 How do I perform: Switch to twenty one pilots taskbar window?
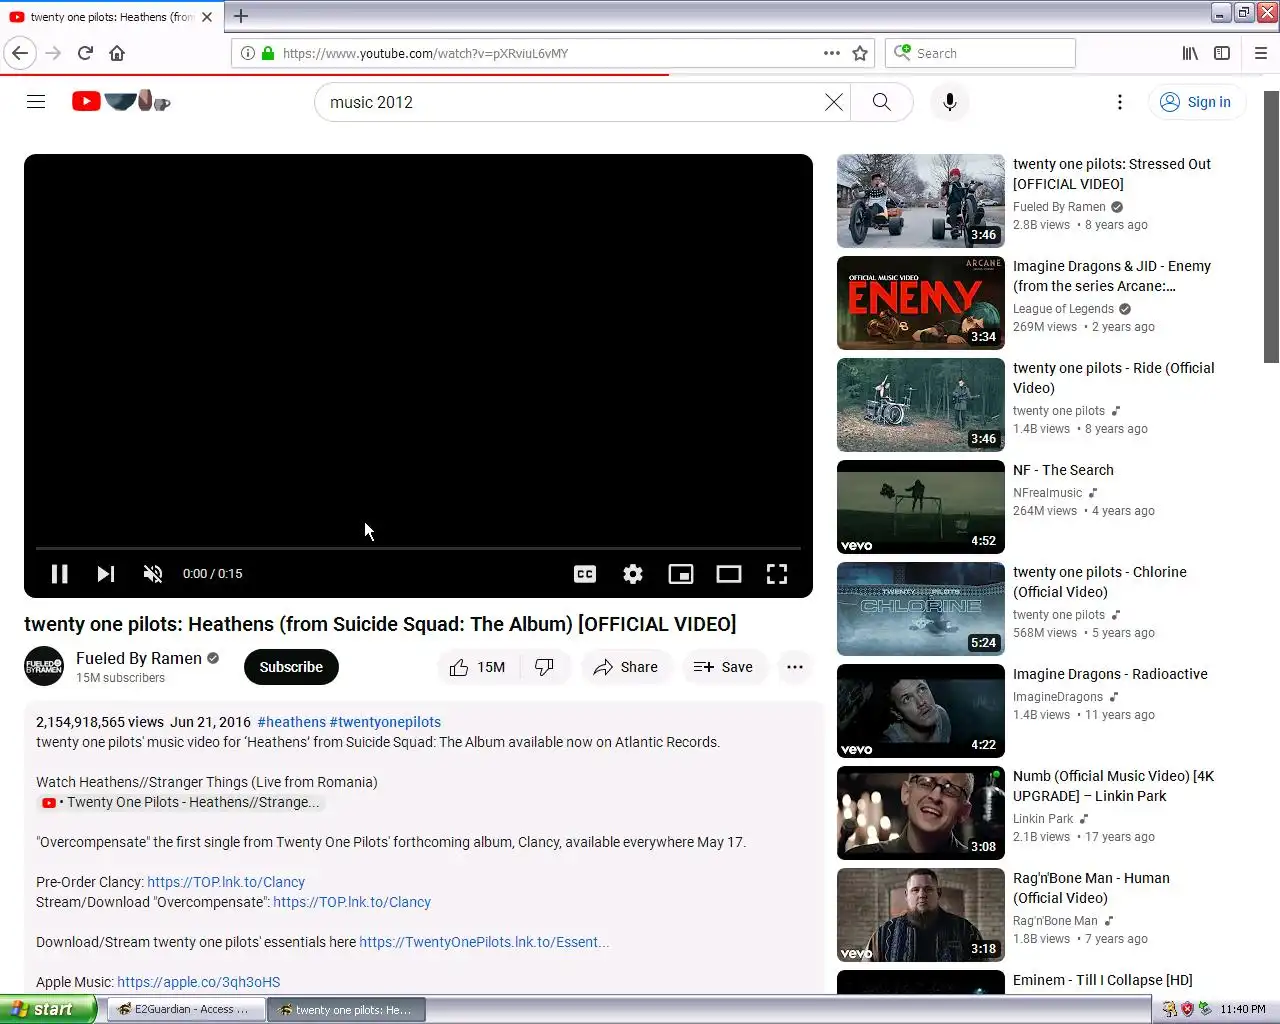tap(346, 1010)
